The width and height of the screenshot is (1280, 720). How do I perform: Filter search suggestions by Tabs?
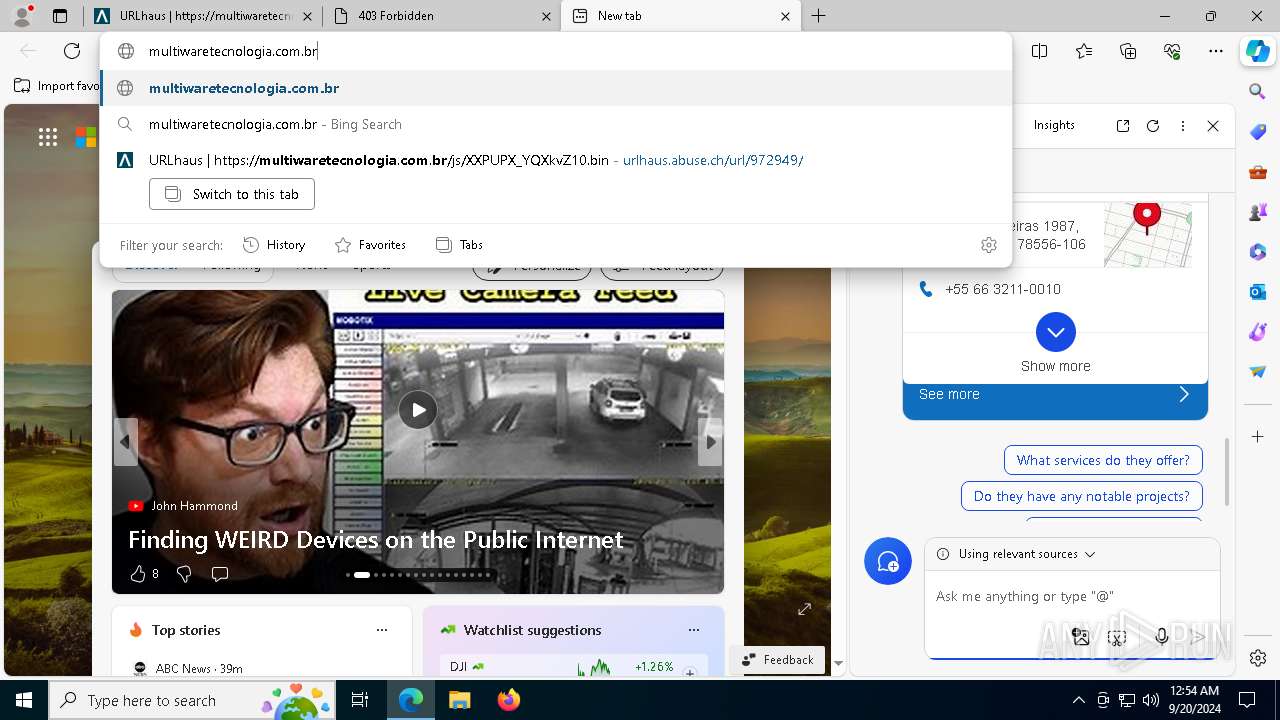[x=460, y=245]
